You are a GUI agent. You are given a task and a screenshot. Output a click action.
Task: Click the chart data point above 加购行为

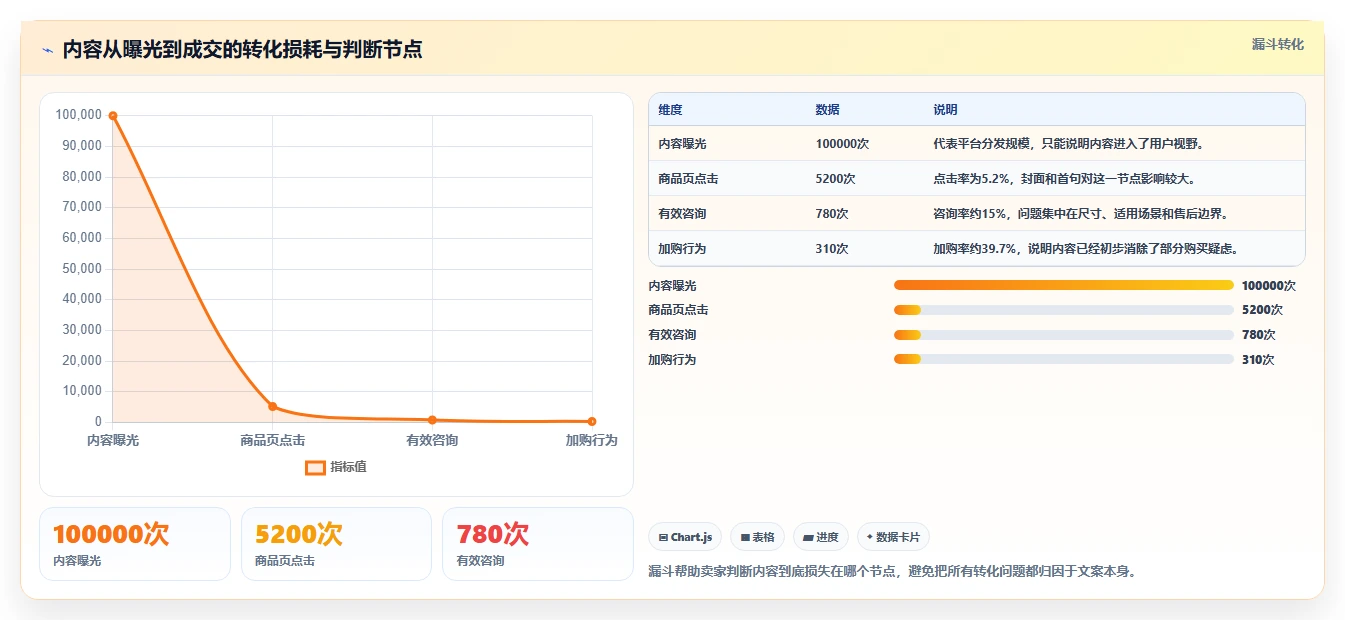coord(592,421)
